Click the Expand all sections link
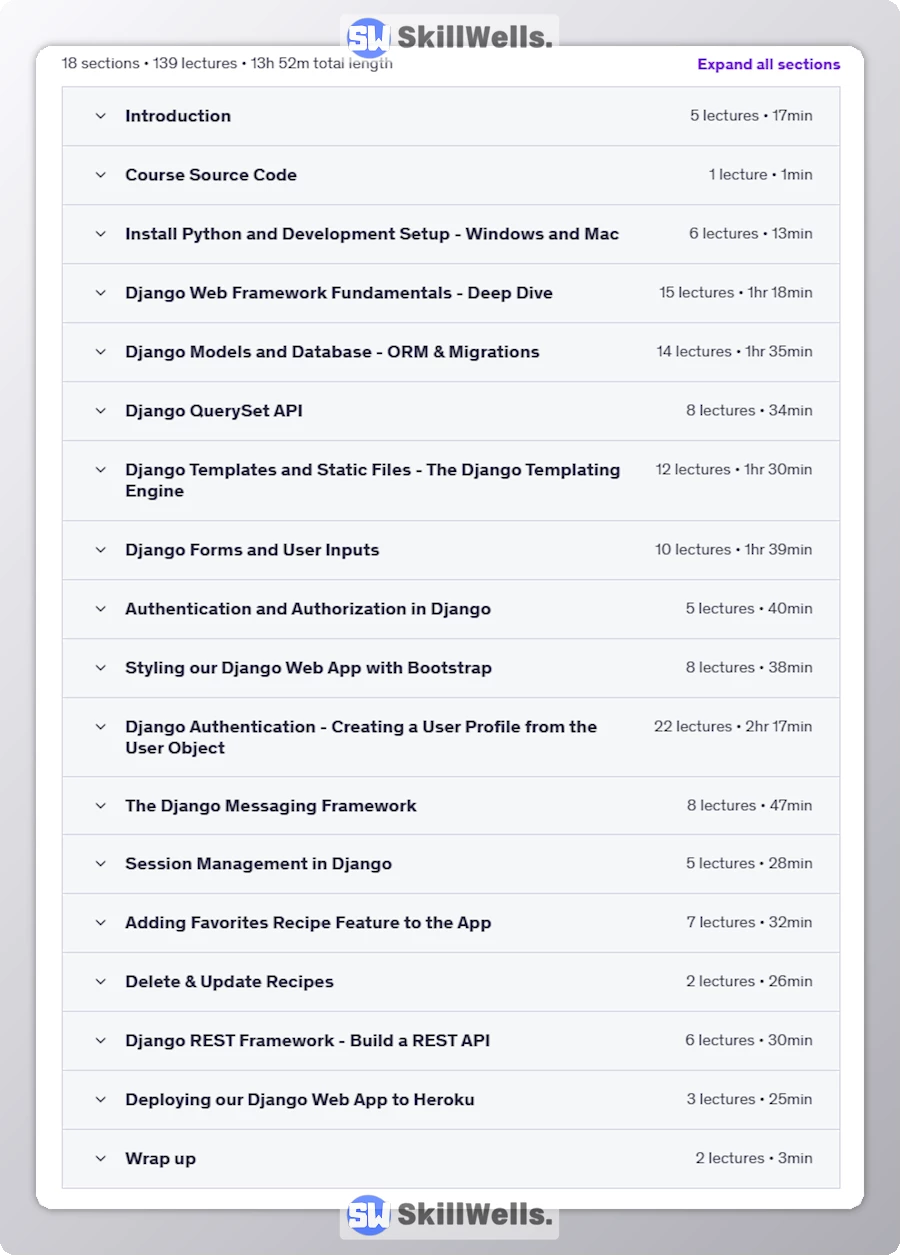The height and width of the screenshot is (1255, 900). [x=769, y=64]
